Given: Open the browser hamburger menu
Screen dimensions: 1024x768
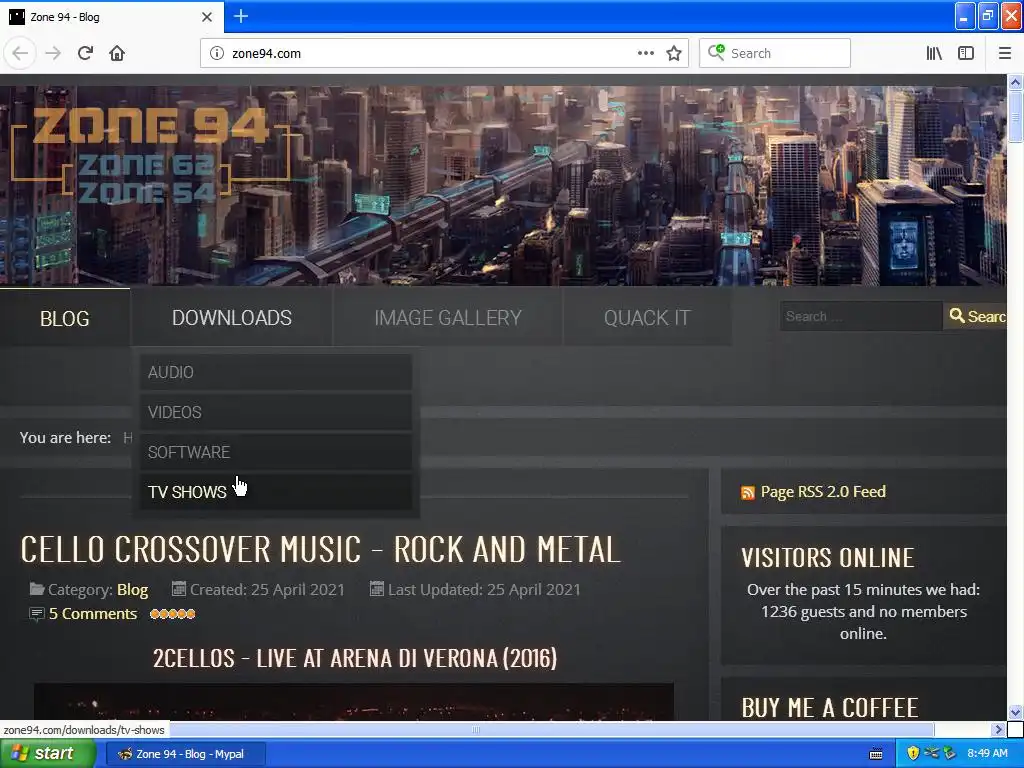Looking at the screenshot, I should pyautogui.click(x=1005, y=54).
